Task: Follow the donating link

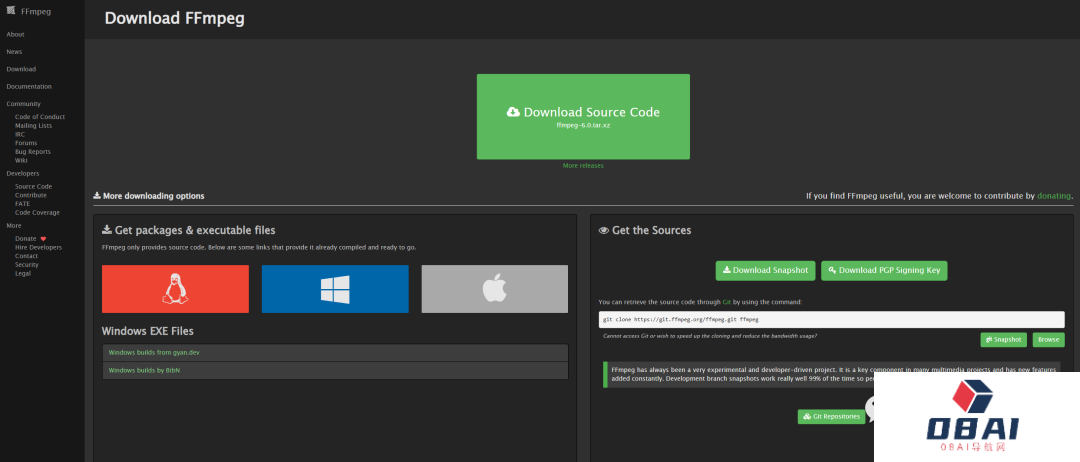Action: pos(1053,196)
